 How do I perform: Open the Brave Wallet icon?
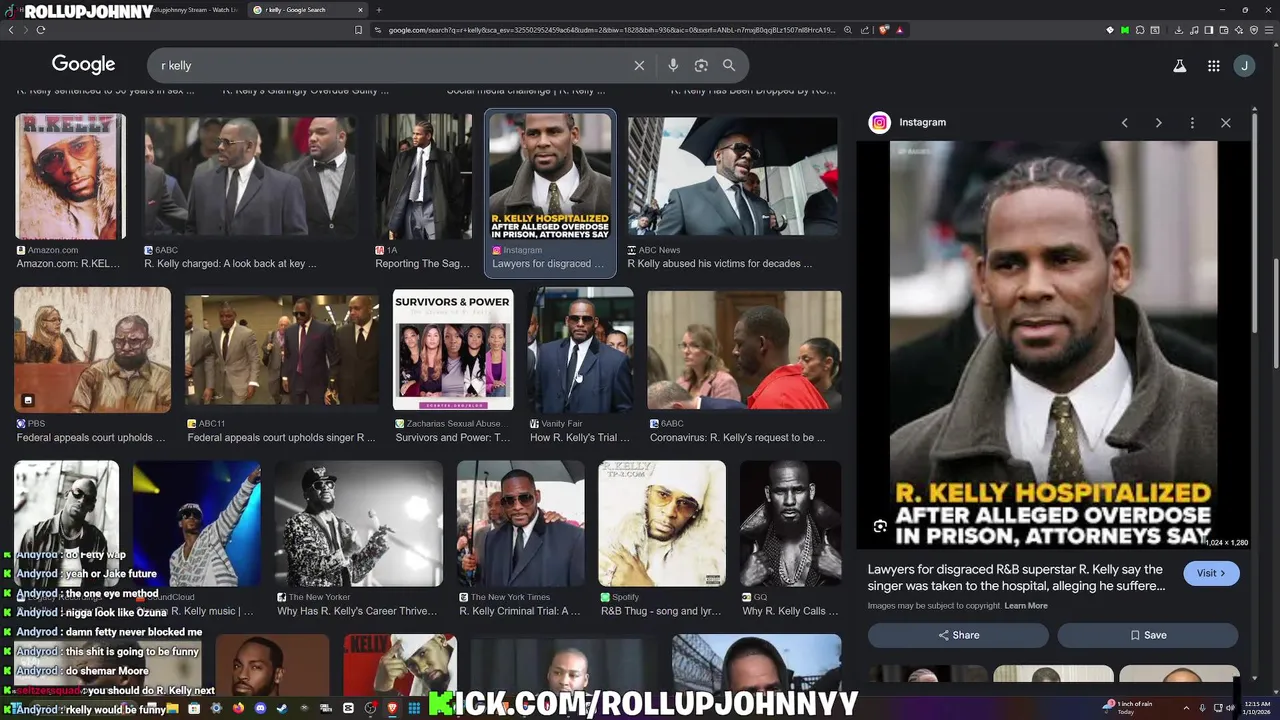click(1224, 30)
